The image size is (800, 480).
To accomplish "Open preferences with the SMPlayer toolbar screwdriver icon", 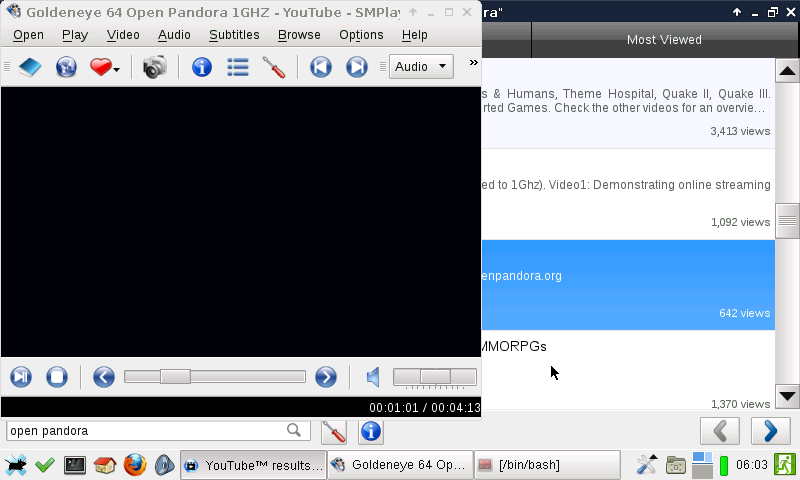I will 274,67.
